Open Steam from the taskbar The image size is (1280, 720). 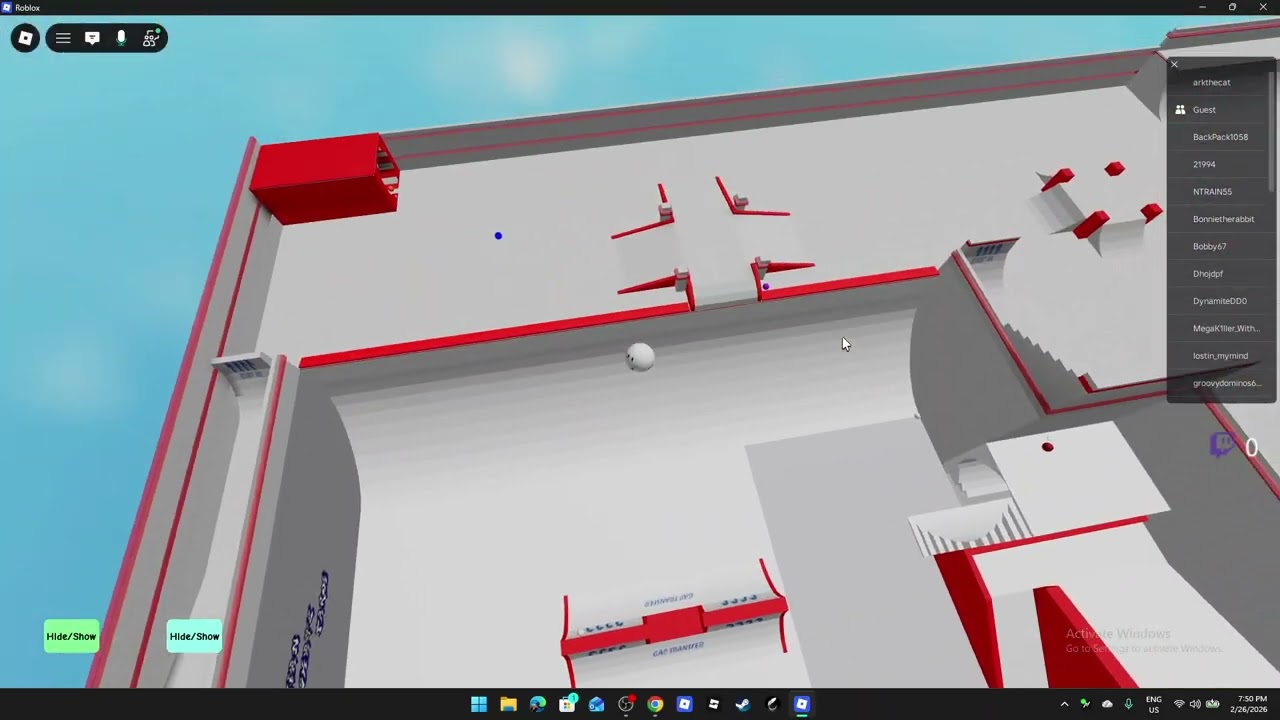[x=743, y=704]
